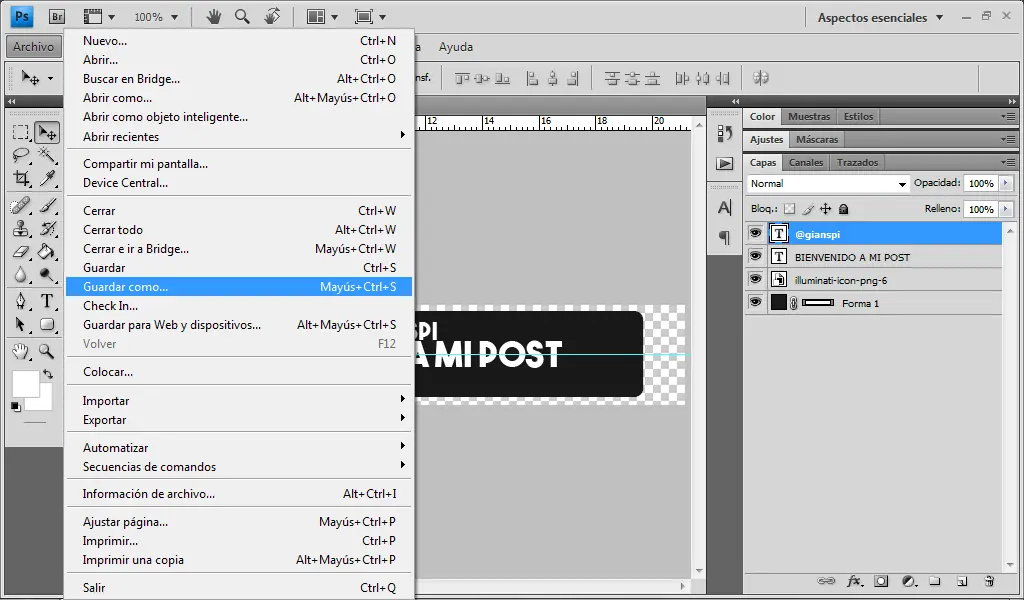Delete layer with trash icon

989,581
